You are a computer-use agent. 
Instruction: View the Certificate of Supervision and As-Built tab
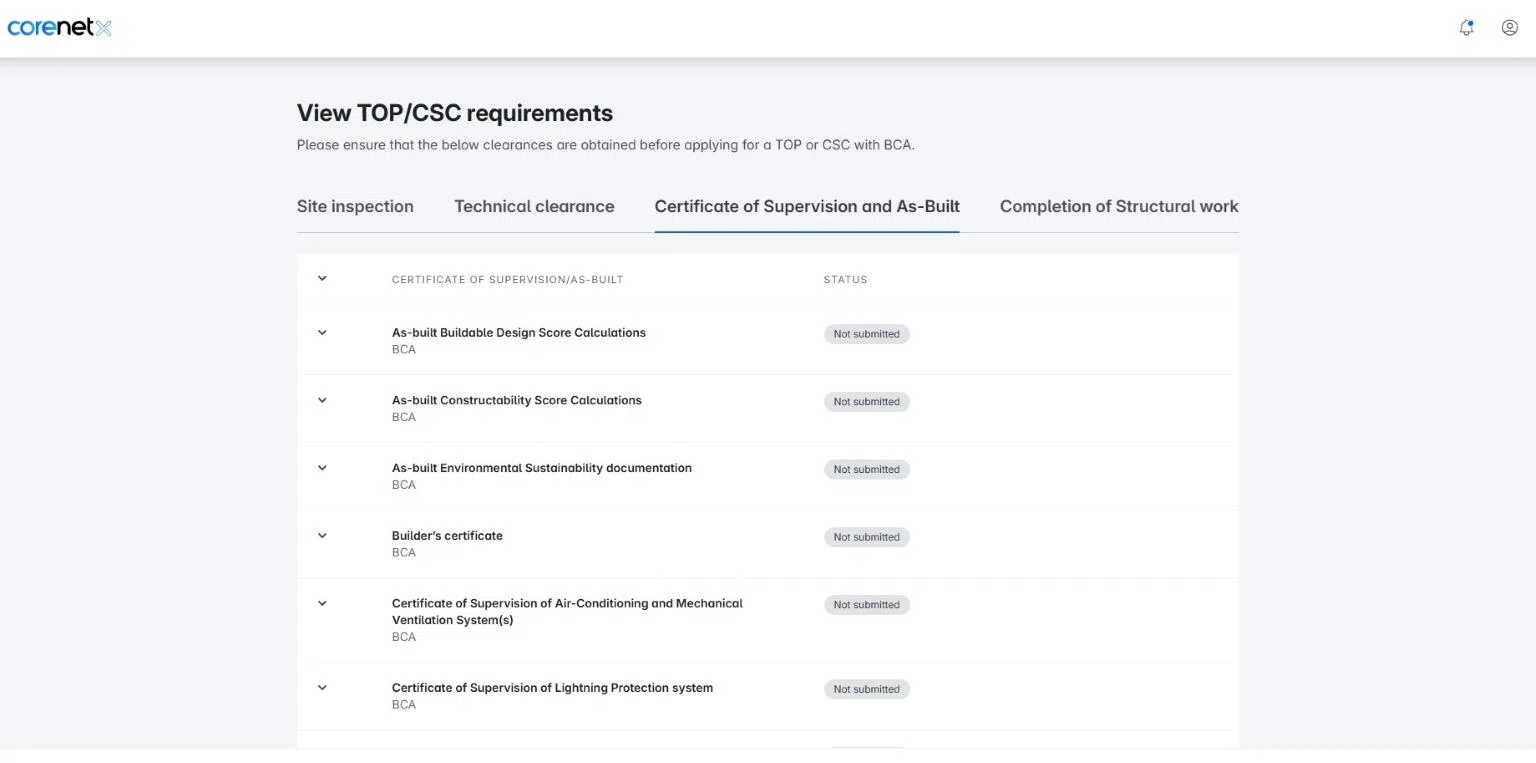pyautogui.click(x=806, y=206)
